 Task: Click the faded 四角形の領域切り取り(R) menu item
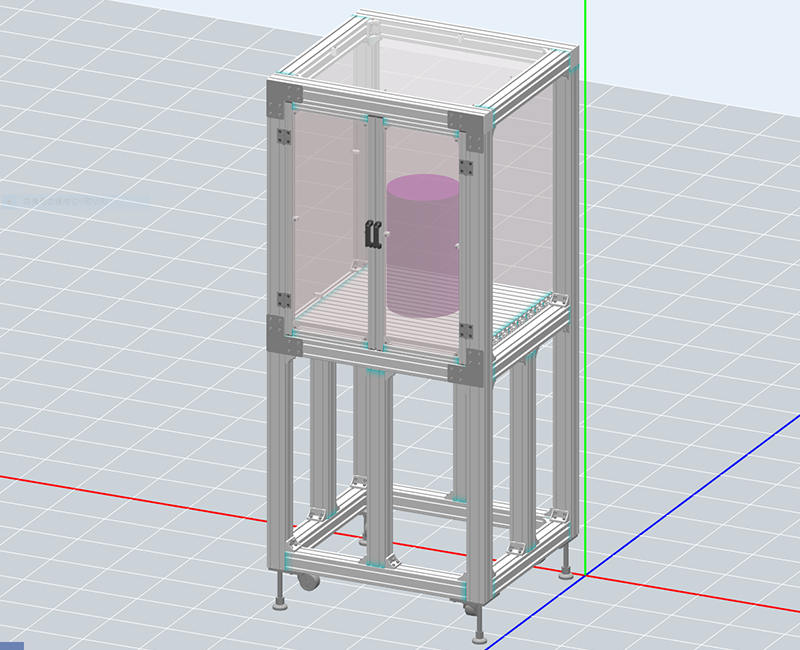(x=60, y=200)
